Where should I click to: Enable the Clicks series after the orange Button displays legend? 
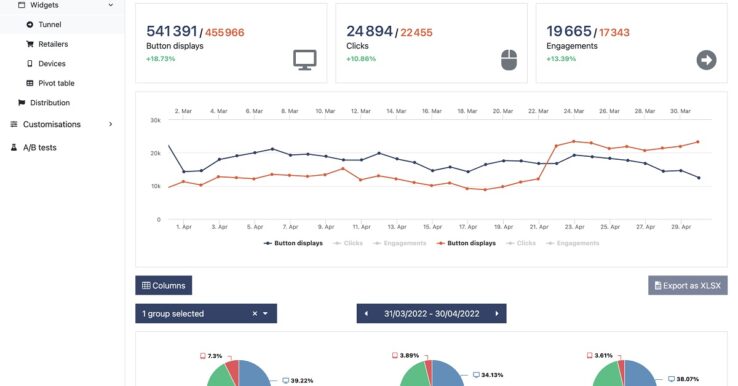pos(521,243)
